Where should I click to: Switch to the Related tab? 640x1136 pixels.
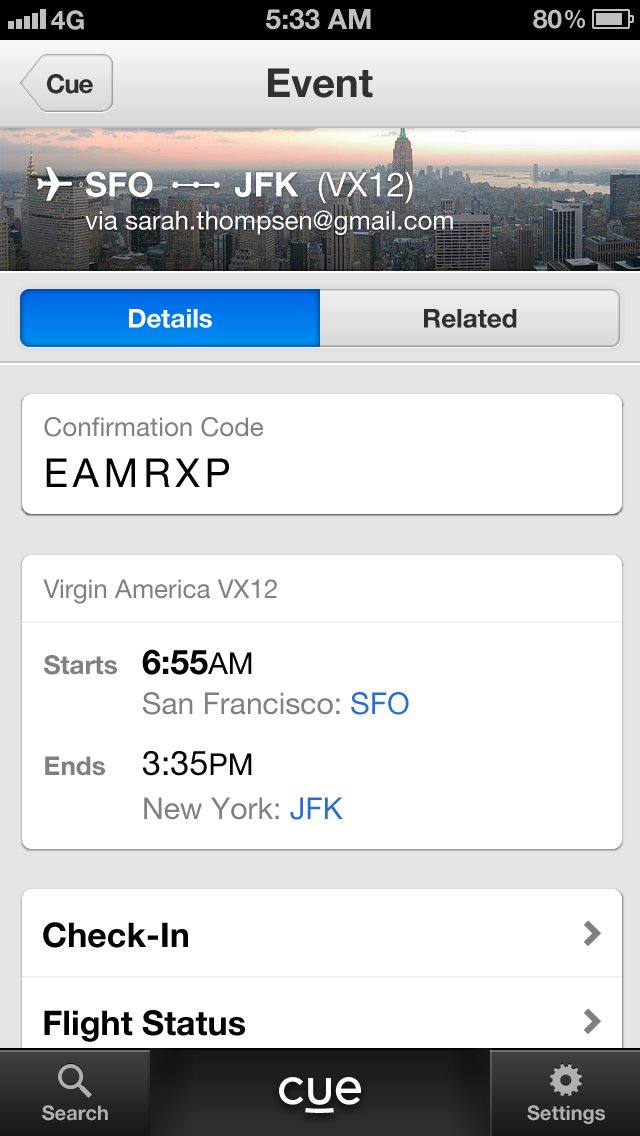tap(469, 319)
